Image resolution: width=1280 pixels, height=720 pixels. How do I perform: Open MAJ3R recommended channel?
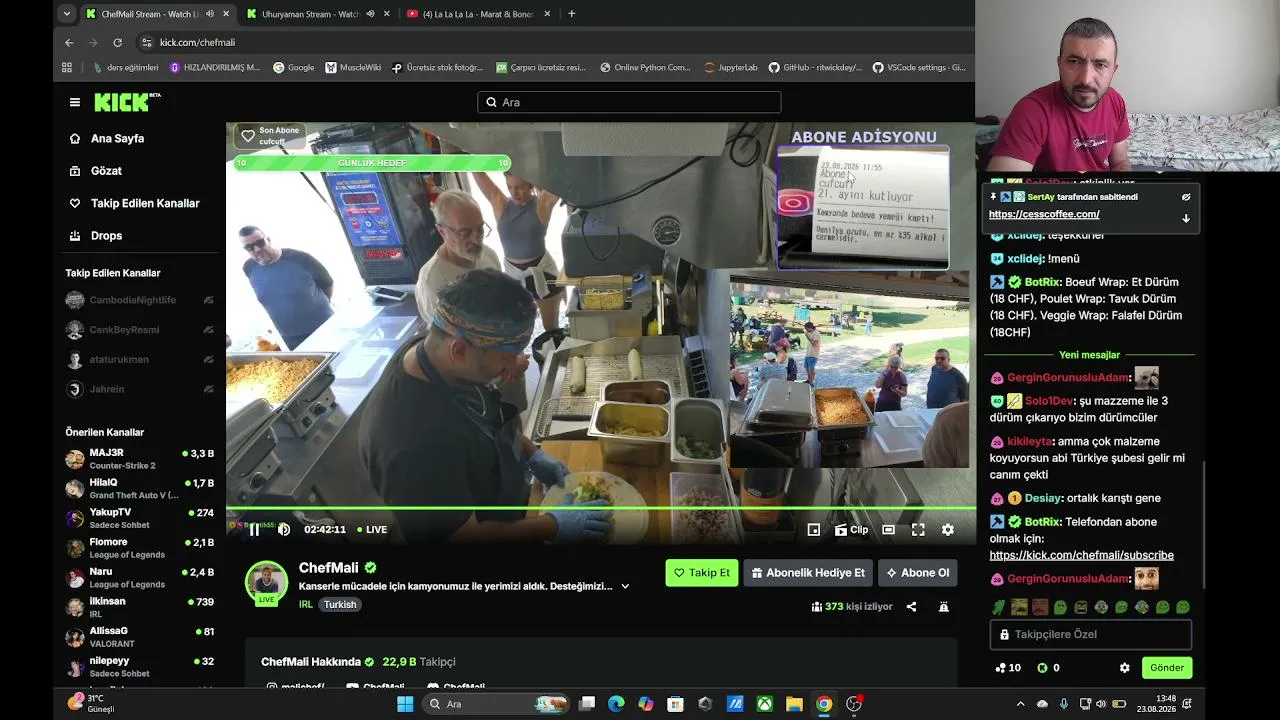tap(139, 459)
